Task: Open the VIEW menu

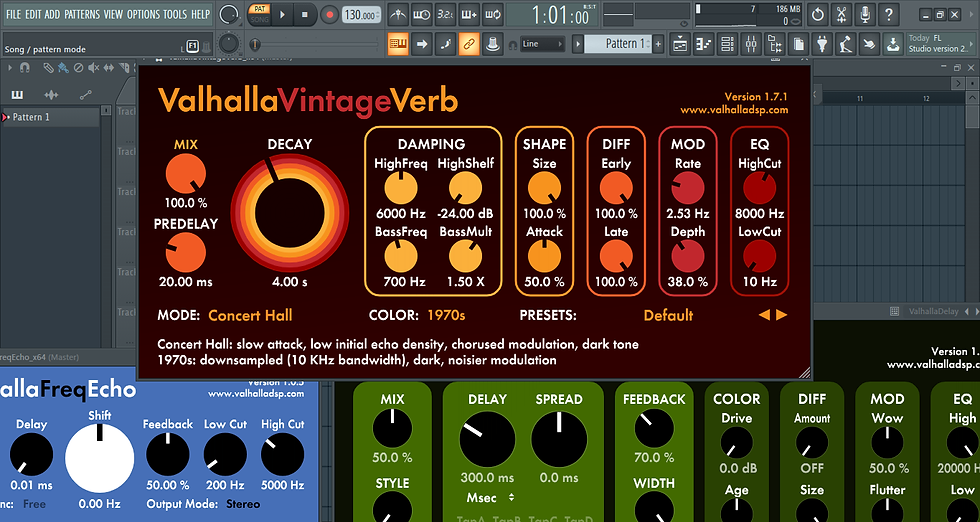Action: coord(113,14)
